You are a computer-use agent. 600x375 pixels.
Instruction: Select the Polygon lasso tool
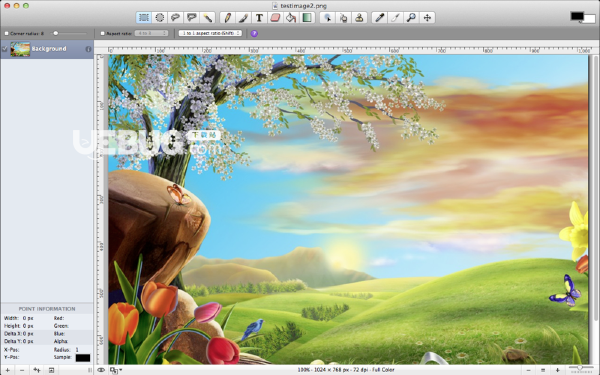click(191, 18)
